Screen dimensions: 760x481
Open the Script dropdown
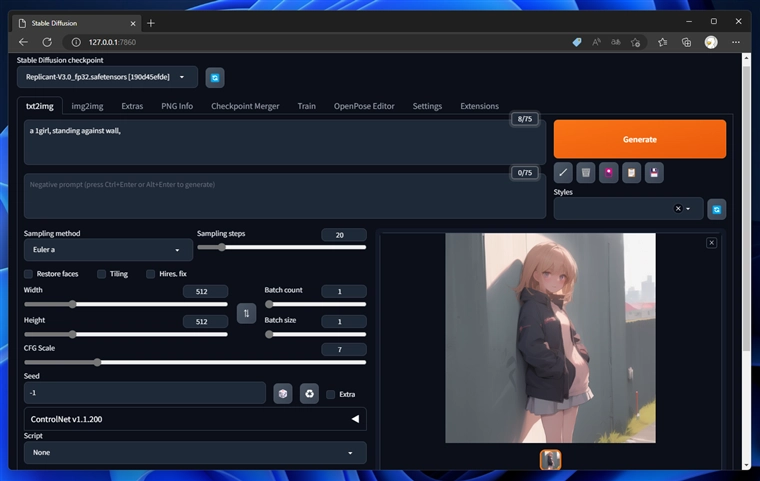195,452
